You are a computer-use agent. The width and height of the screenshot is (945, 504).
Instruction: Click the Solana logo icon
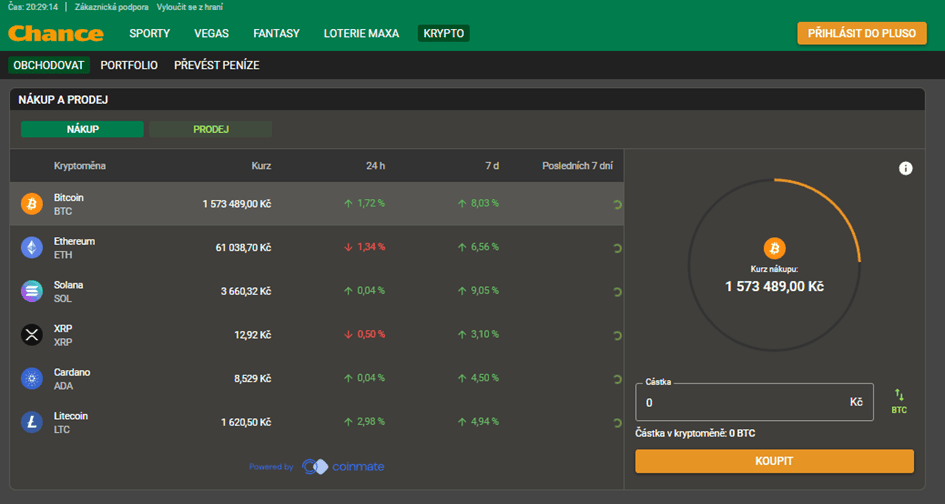32,291
